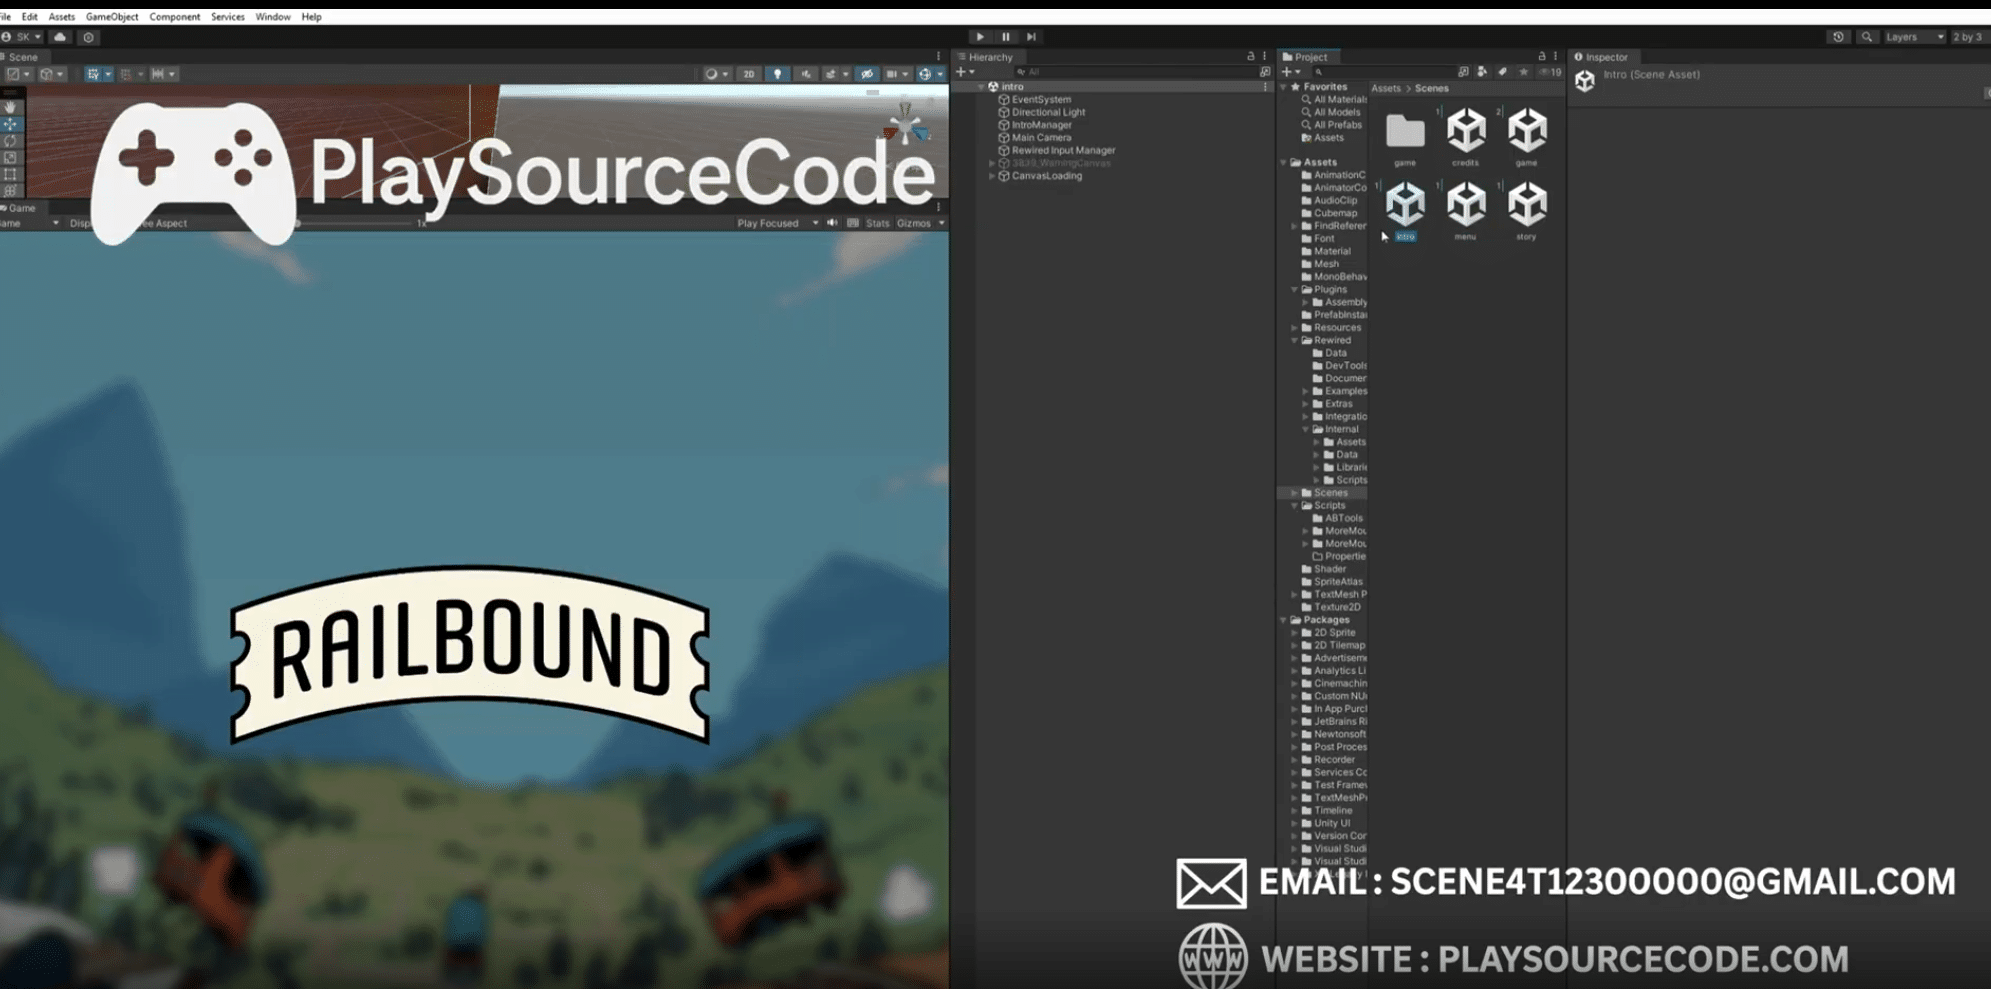Open the Layers dropdown
This screenshot has width=1991, height=989.
coord(1914,37)
